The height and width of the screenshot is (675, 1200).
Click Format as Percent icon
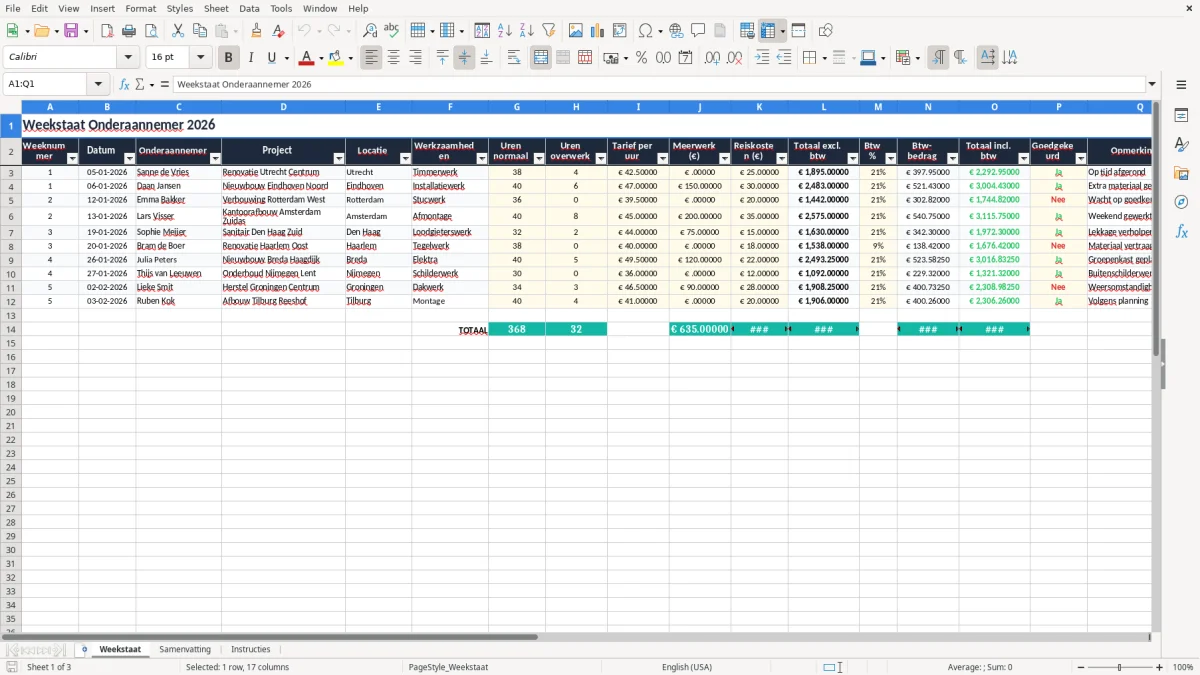(x=641, y=58)
